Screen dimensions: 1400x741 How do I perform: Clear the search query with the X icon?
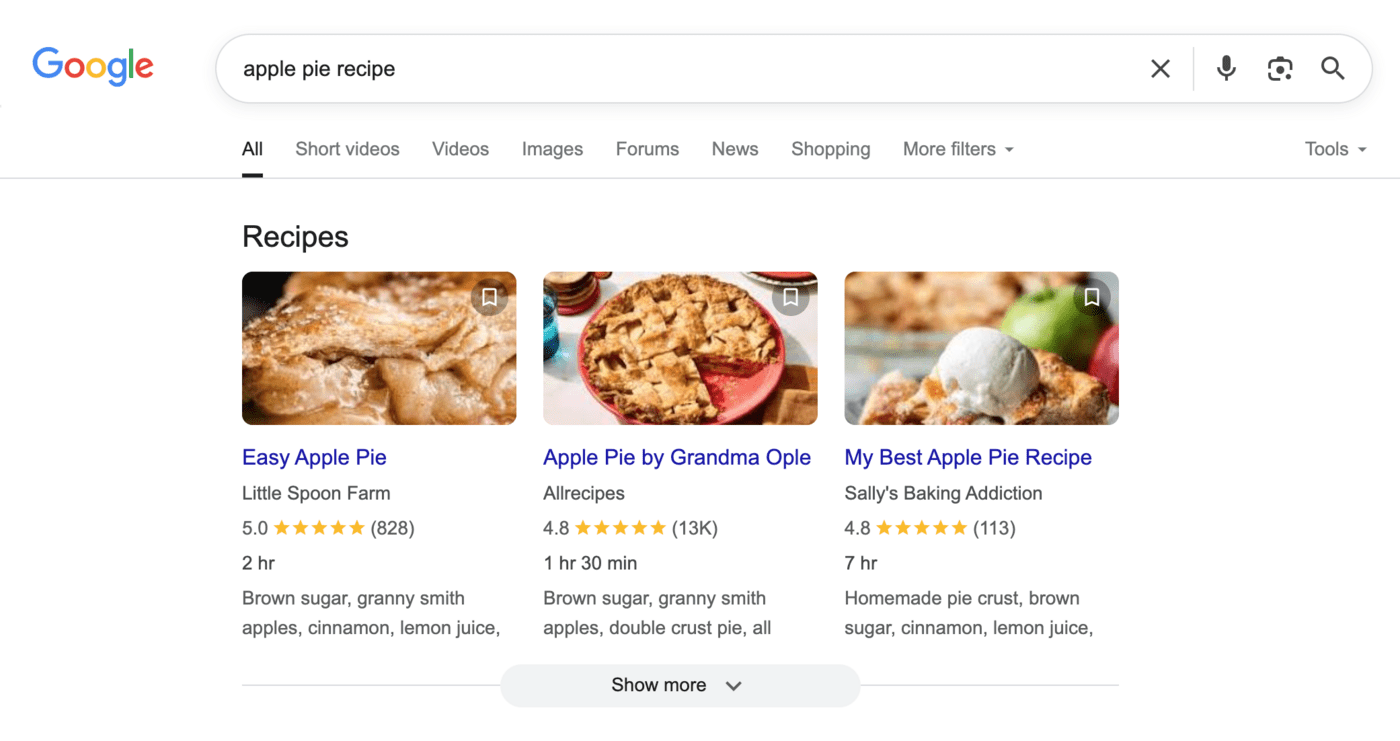pyautogui.click(x=1159, y=68)
